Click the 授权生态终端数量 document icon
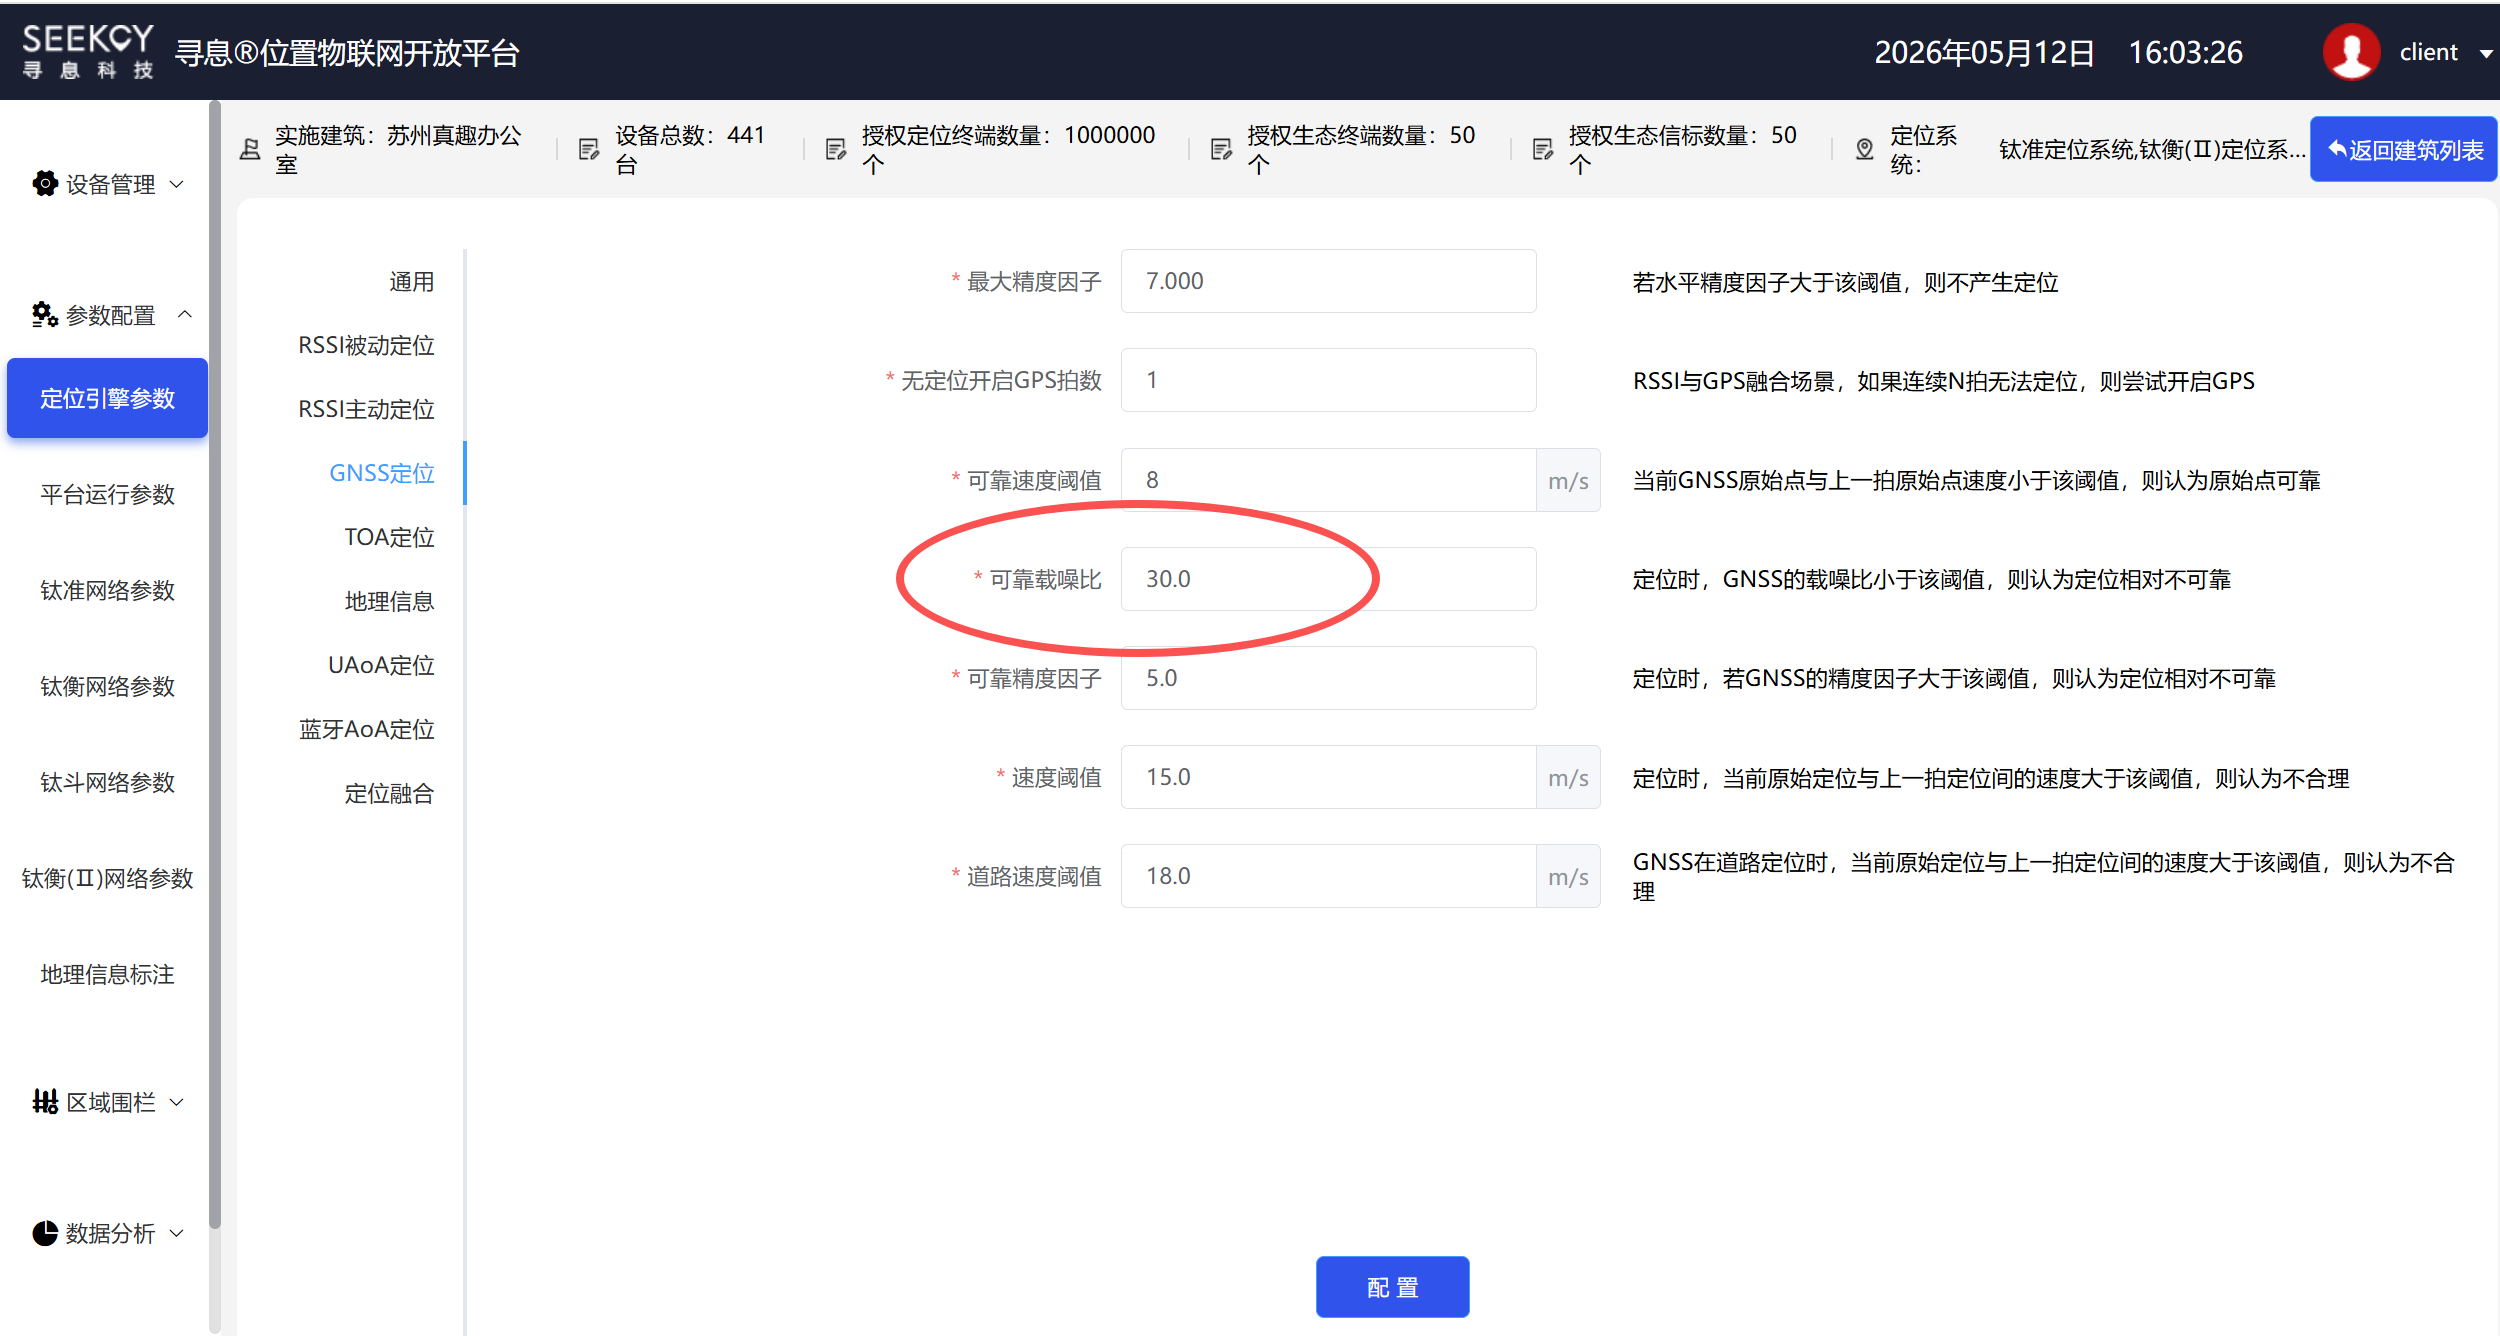Screen dimensions: 2500x1336 point(1221,149)
